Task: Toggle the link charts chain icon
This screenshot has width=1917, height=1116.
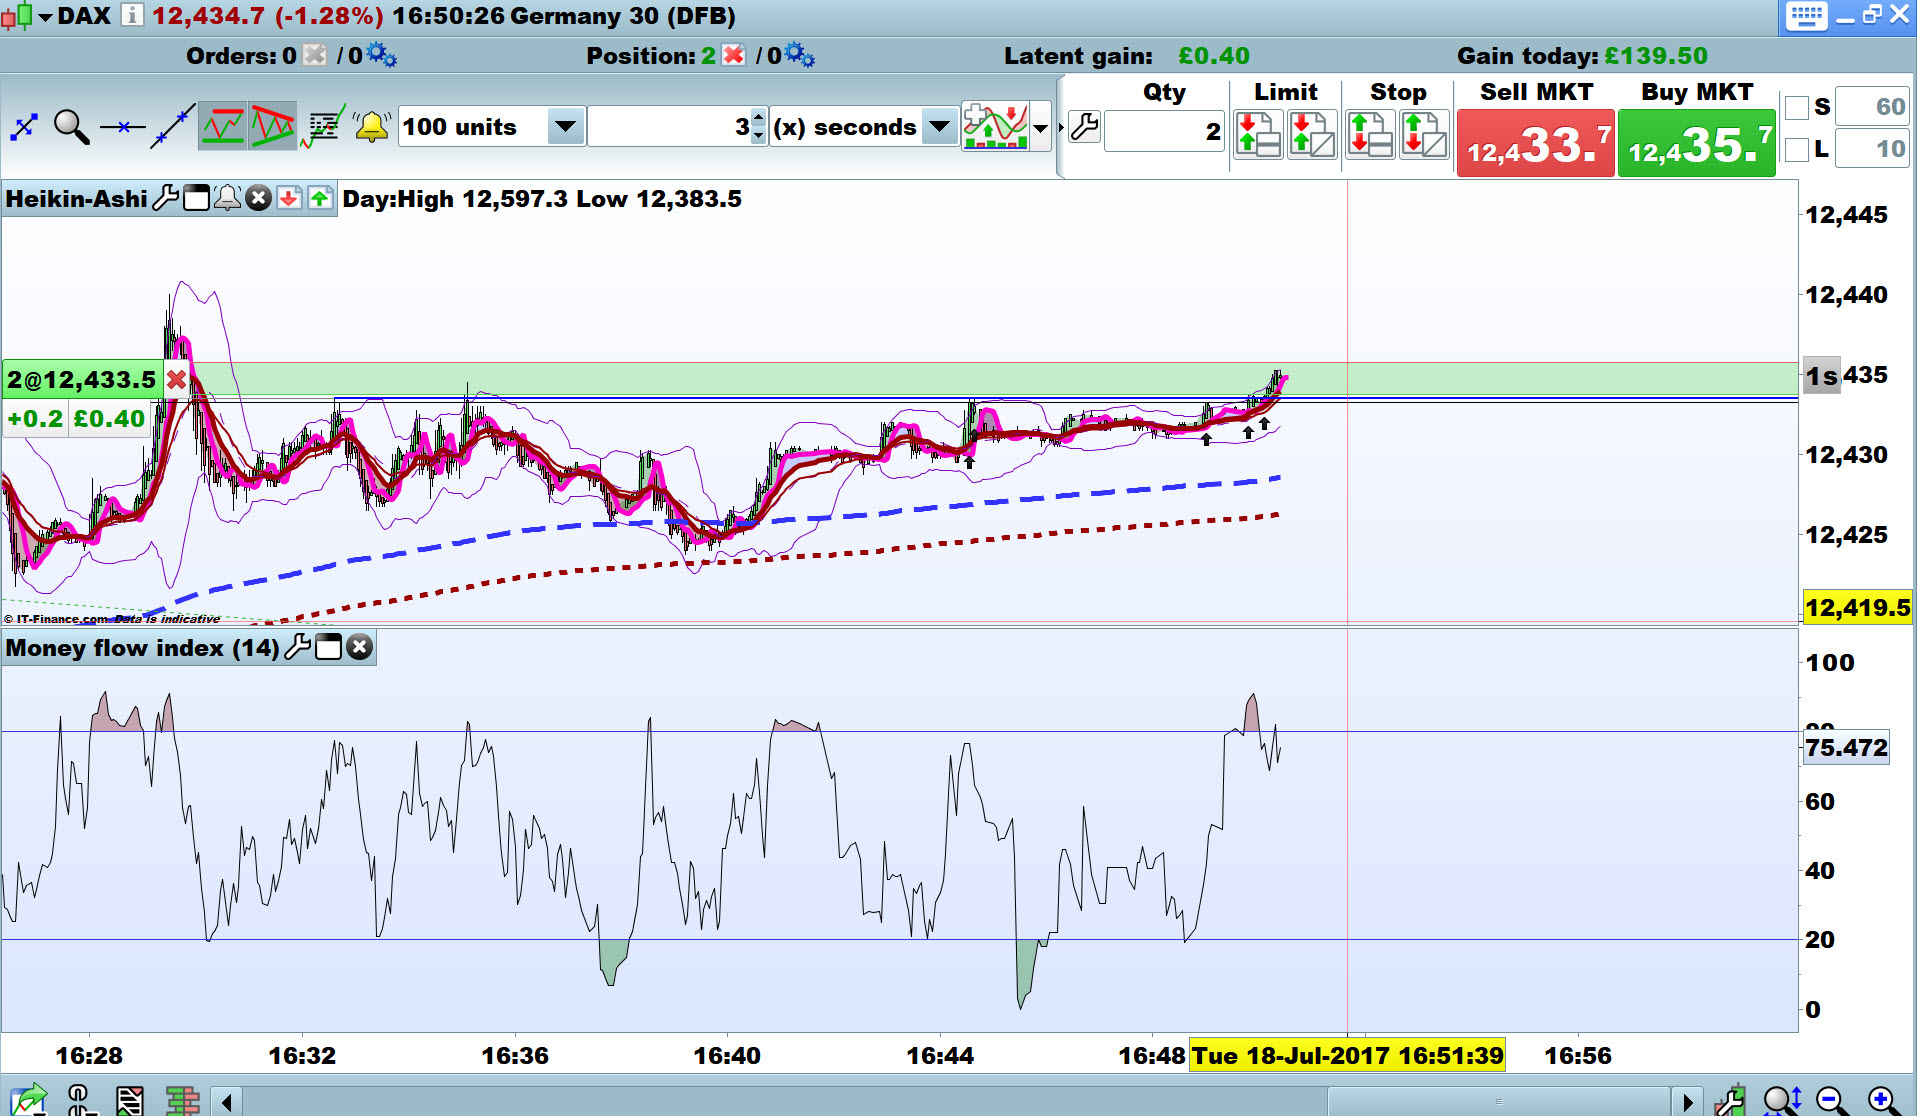Action: click(x=80, y=1100)
